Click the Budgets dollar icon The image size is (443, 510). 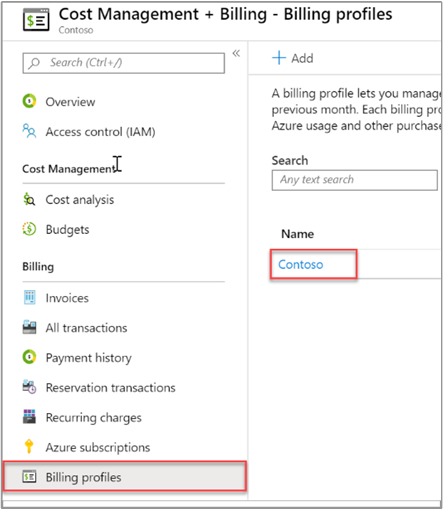[x=29, y=229]
